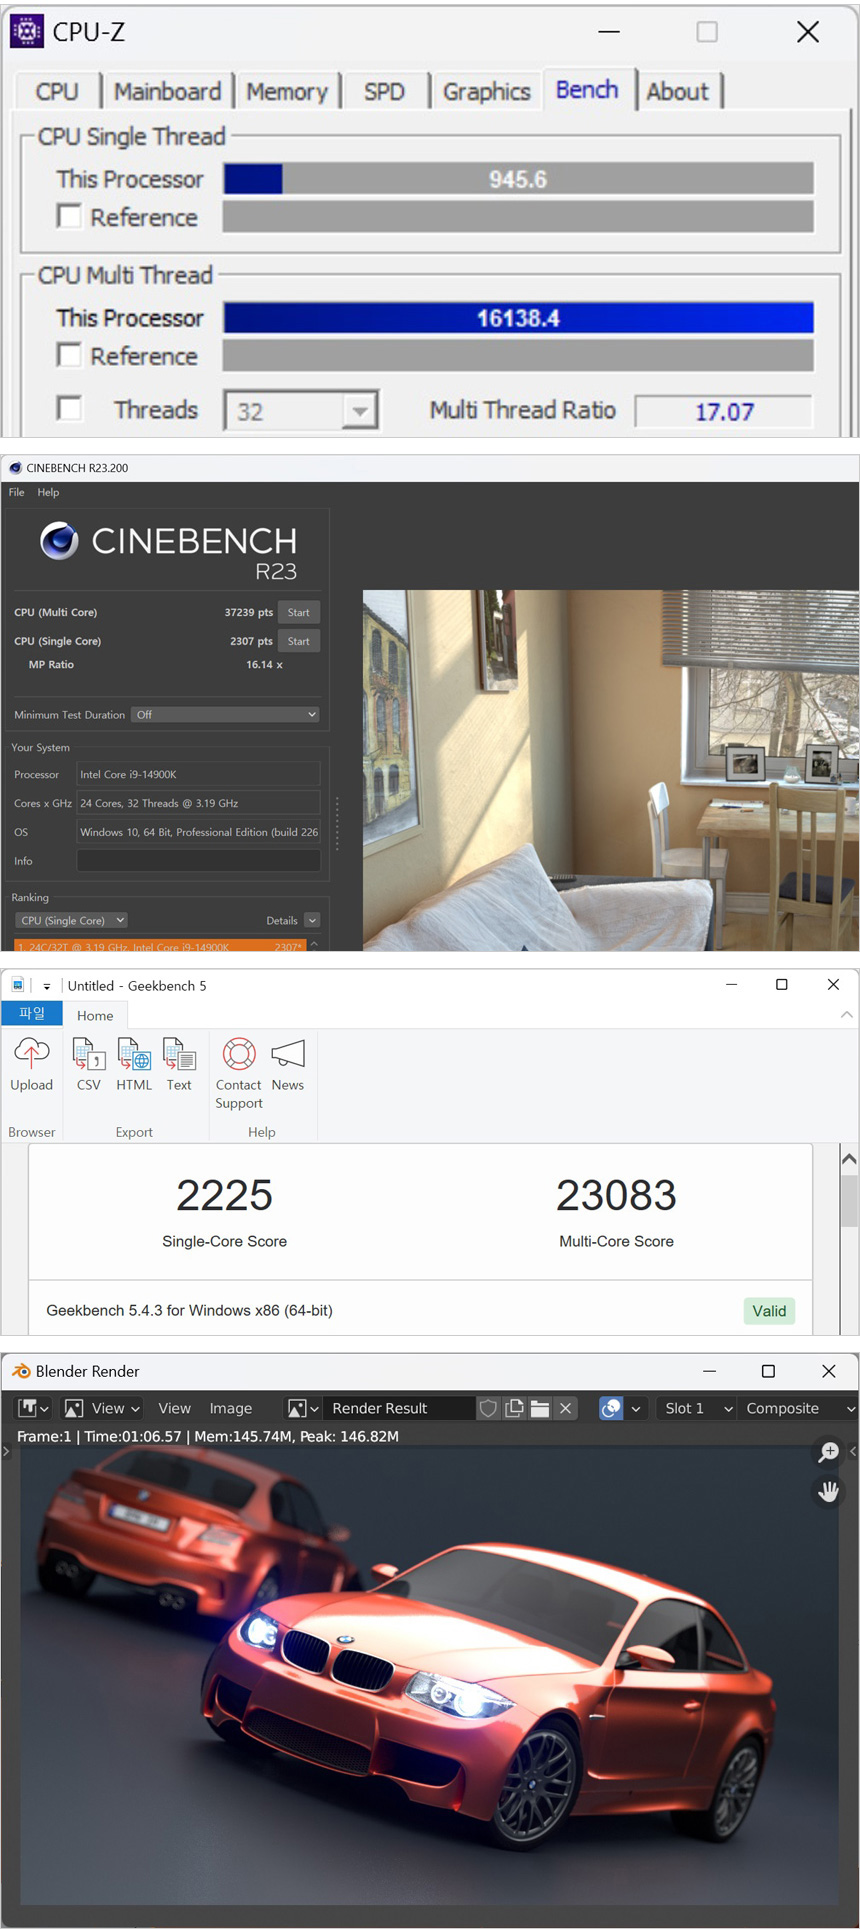This screenshot has height=1932, width=860.
Task: Click the Multi Thread Ratio field 17.07
Action: point(724,411)
